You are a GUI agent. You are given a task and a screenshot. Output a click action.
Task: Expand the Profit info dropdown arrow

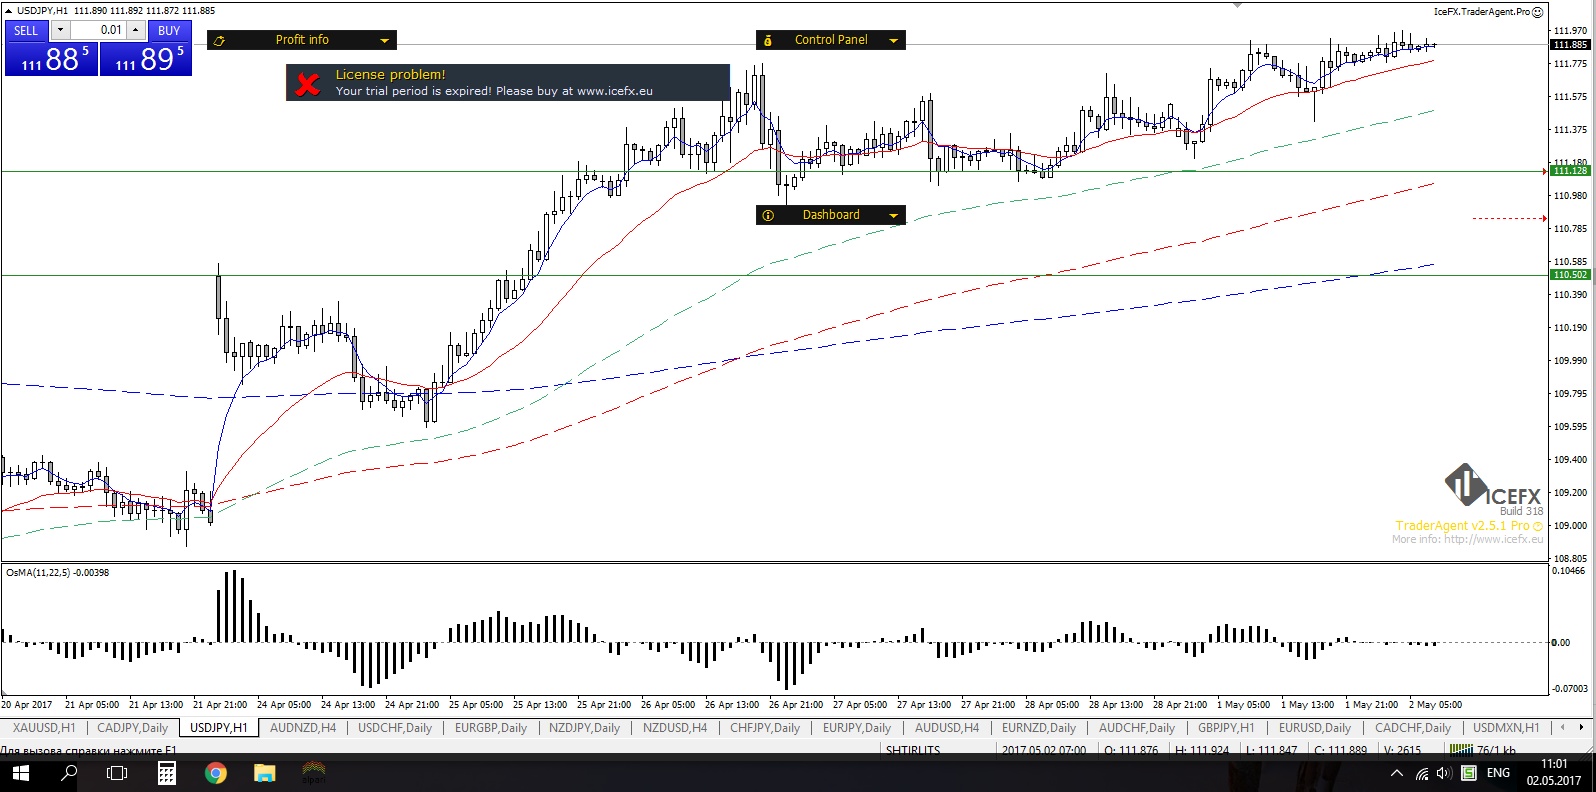[384, 40]
